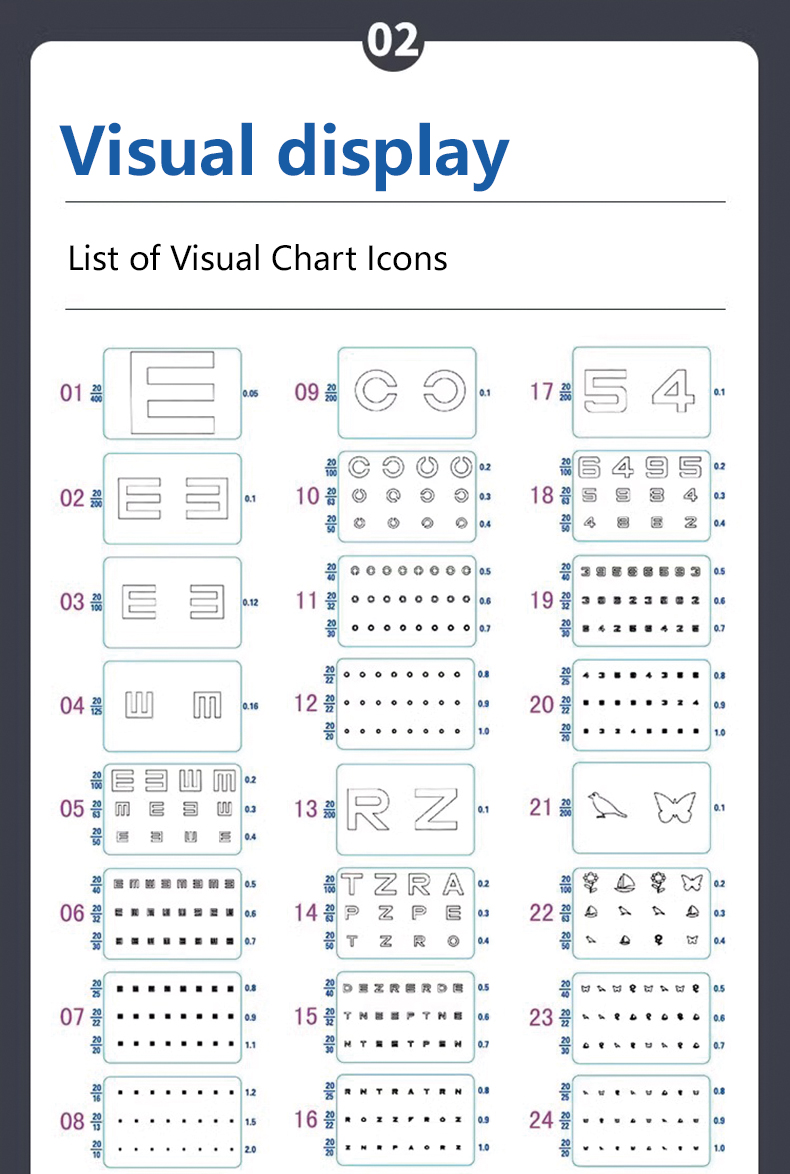Select chart 05 three-row tumbling E
The width and height of the screenshot is (790, 1174).
pyautogui.click(x=172, y=809)
